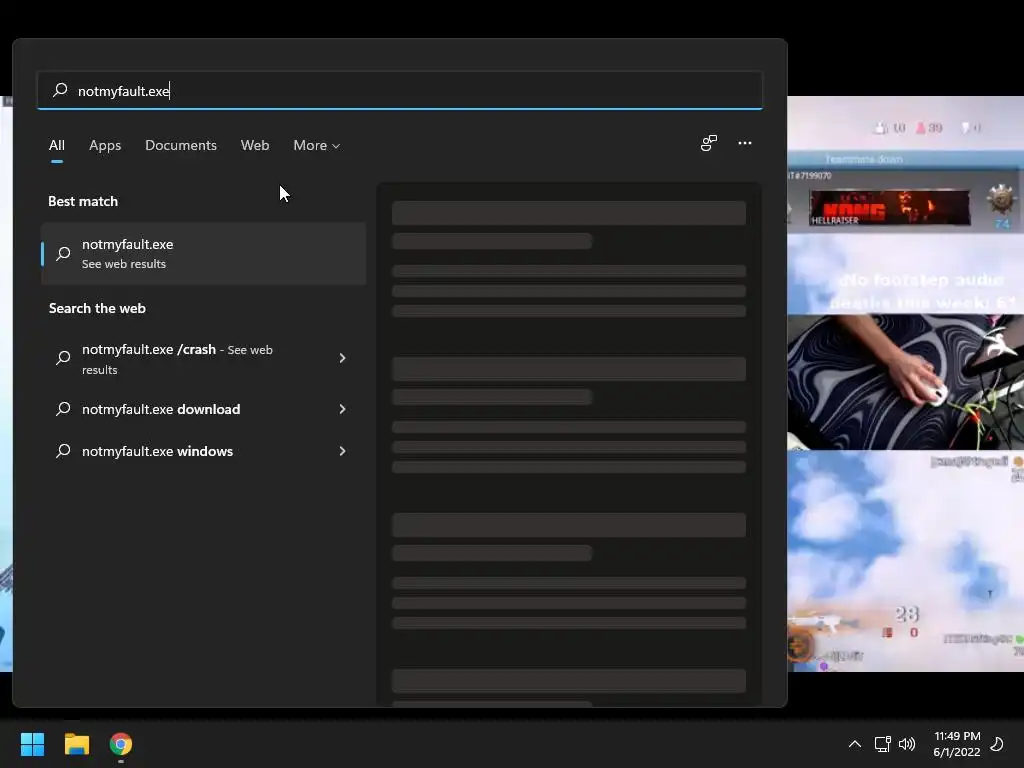Open the network status tray icon
The image size is (1024, 768).
coord(882,744)
